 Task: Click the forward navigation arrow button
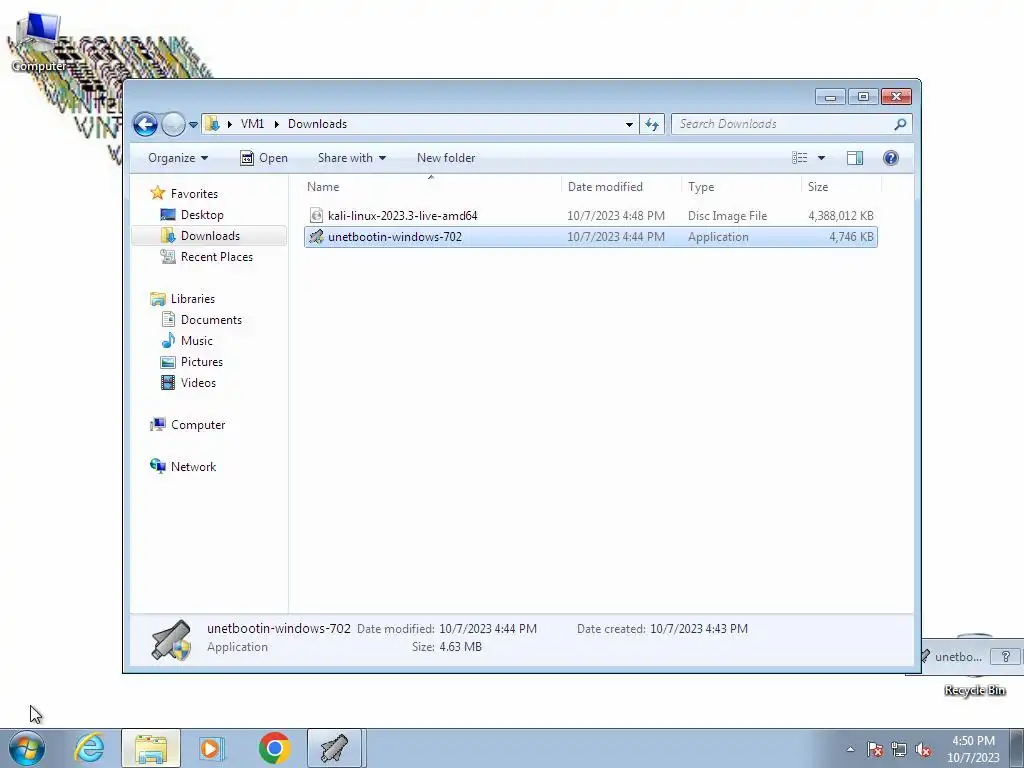(x=173, y=124)
